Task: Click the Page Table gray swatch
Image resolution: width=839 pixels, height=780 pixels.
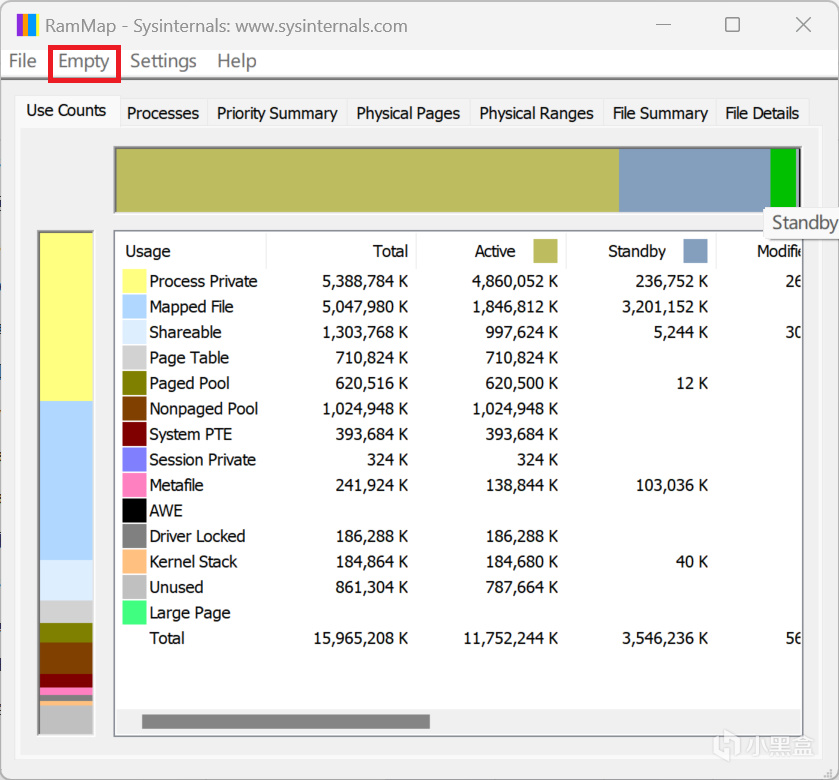Action: tap(134, 357)
